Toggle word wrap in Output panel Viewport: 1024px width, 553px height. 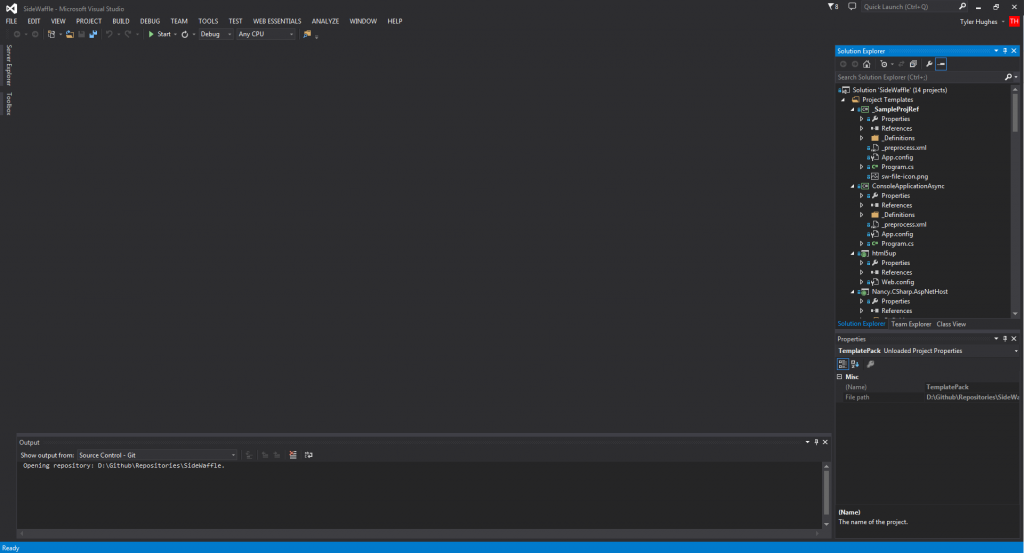[x=309, y=455]
